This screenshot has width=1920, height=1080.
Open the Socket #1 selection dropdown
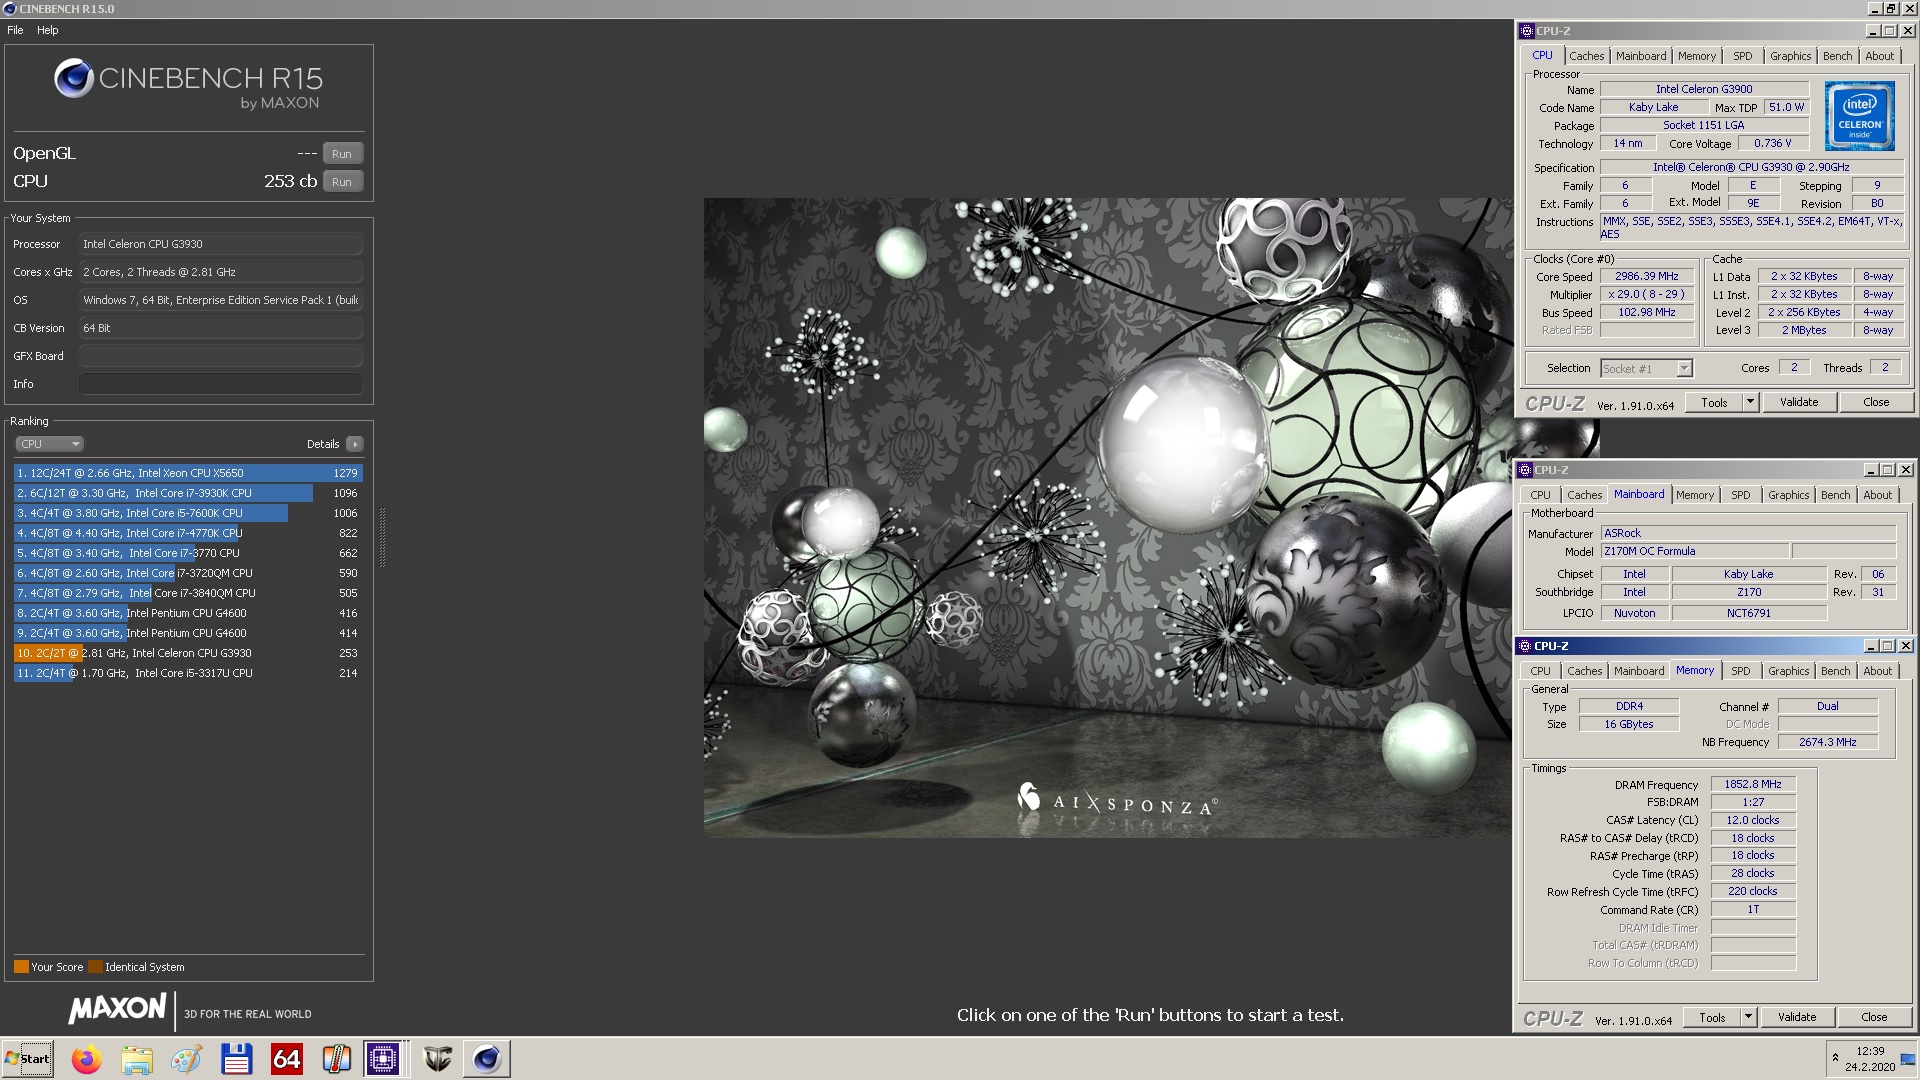coord(1646,369)
